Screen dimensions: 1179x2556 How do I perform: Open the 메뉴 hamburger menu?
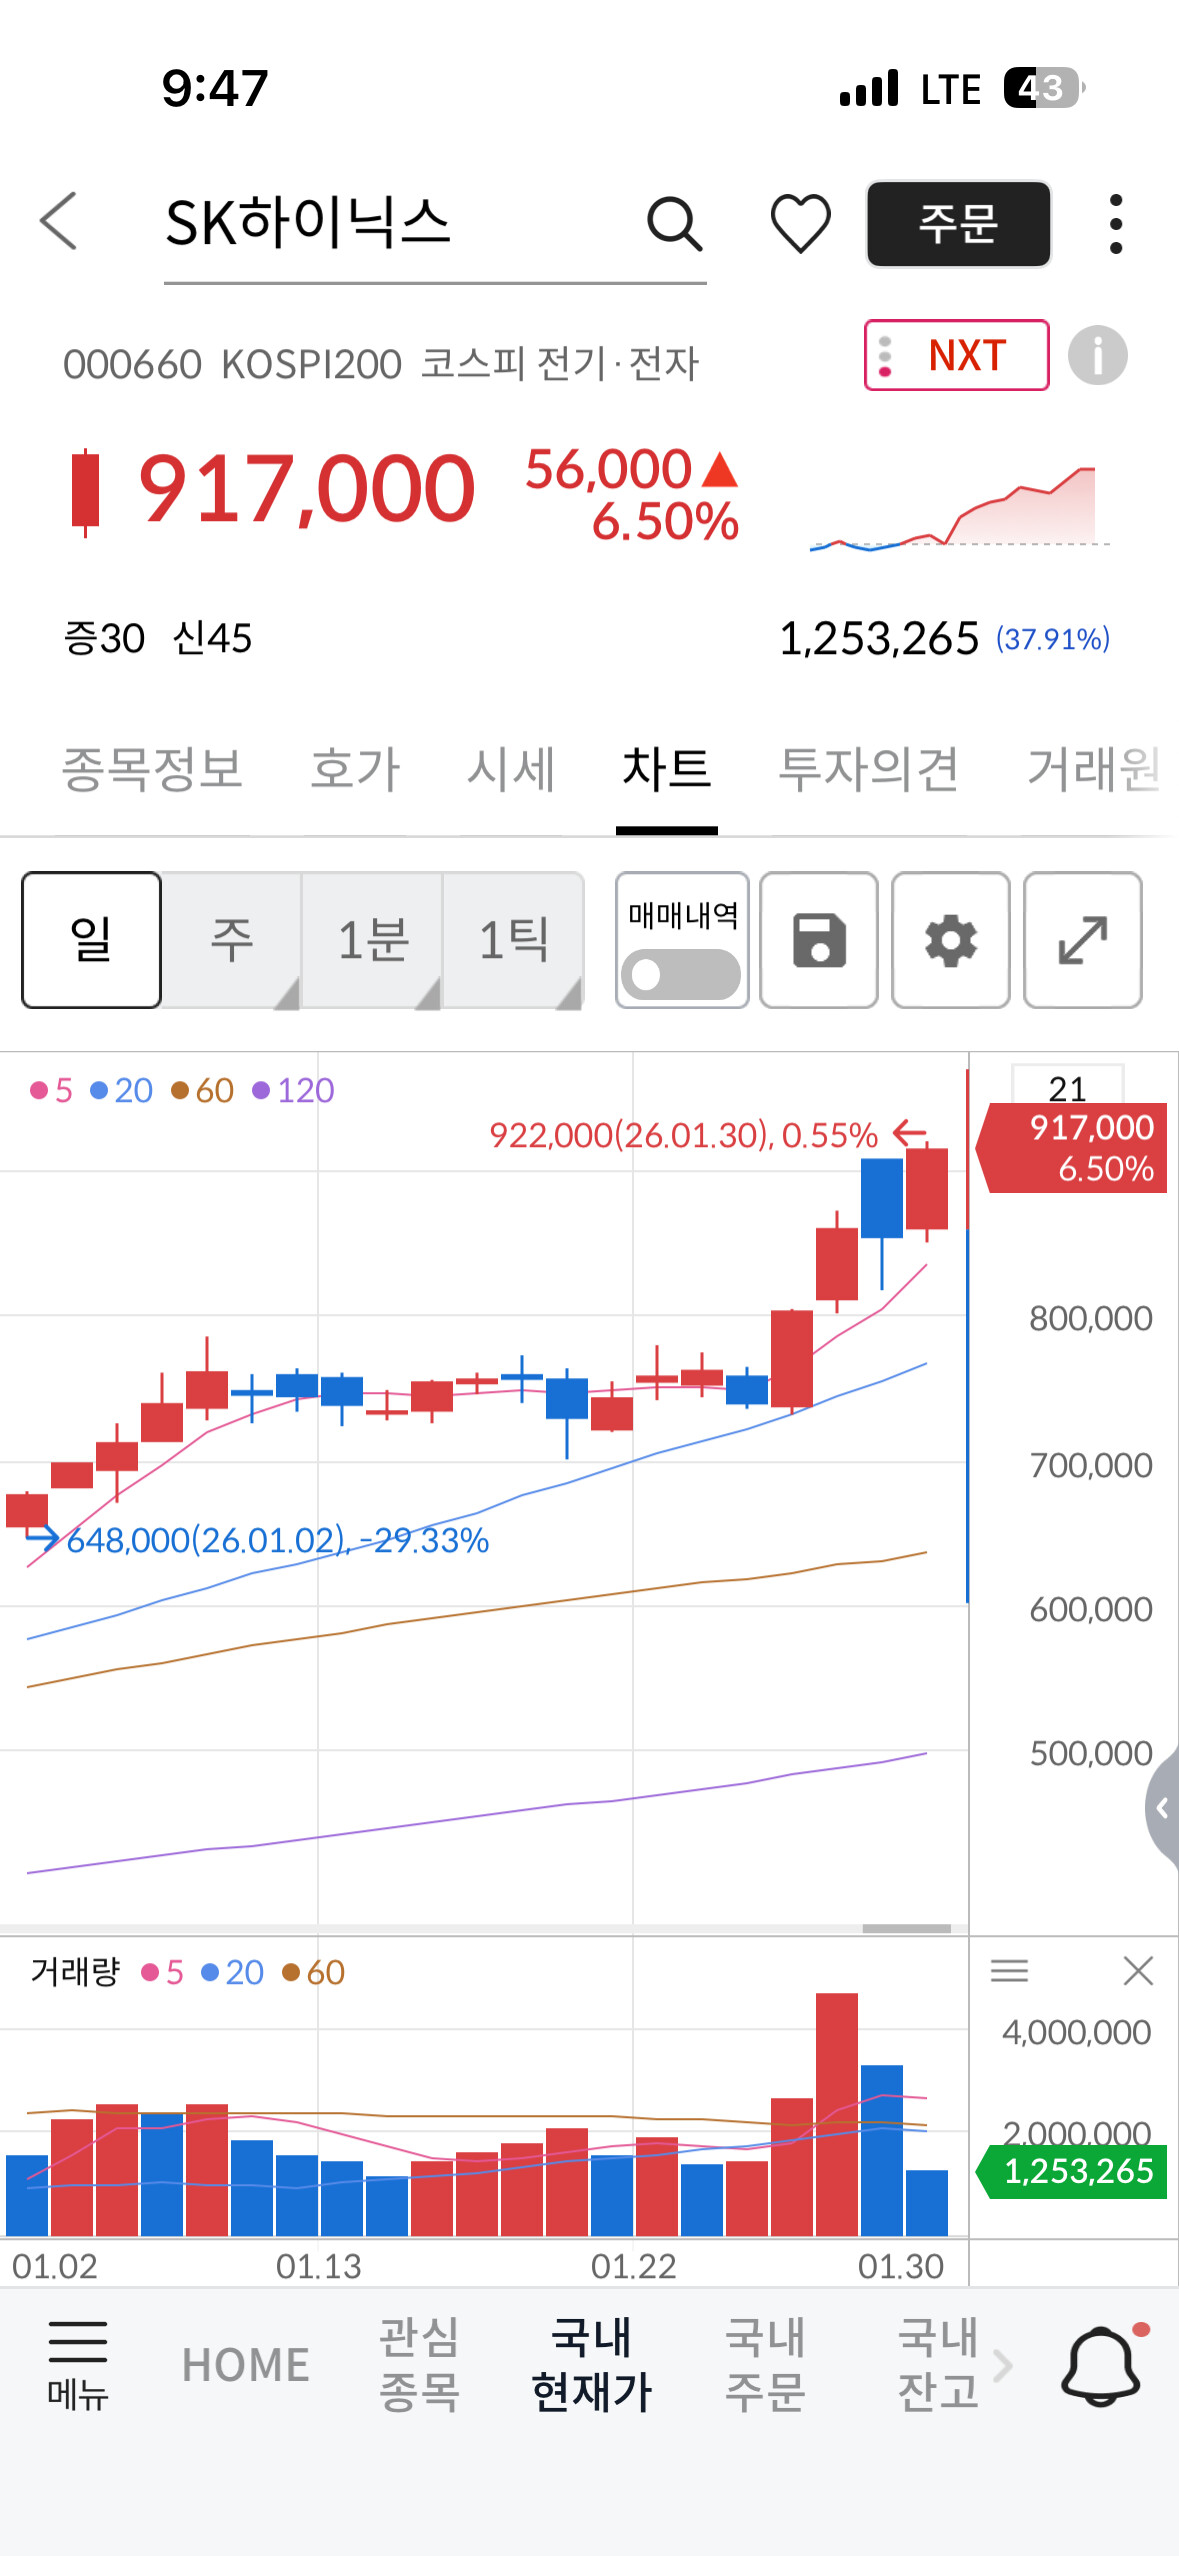[x=78, y=2365]
